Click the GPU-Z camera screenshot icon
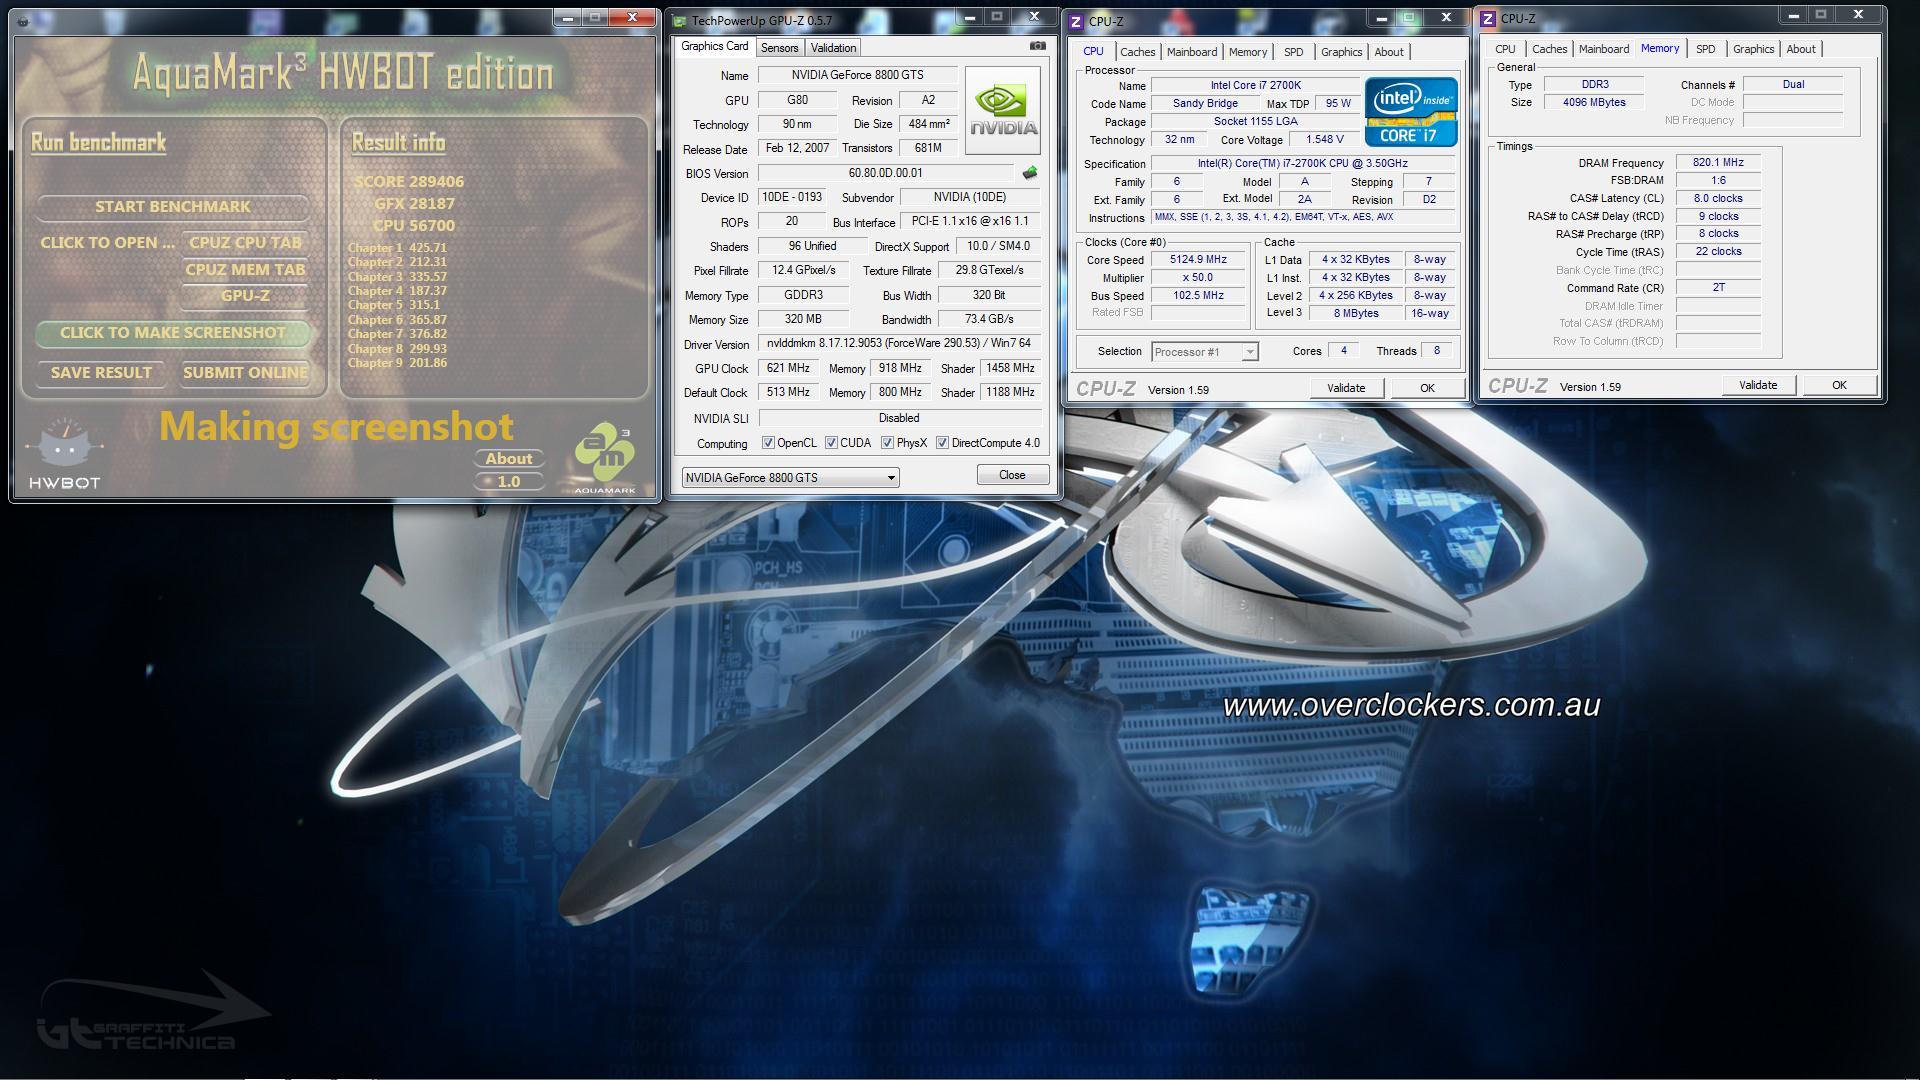Image resolution: width=1920 pixels, height=1080 pixels. pos(1038,46)
